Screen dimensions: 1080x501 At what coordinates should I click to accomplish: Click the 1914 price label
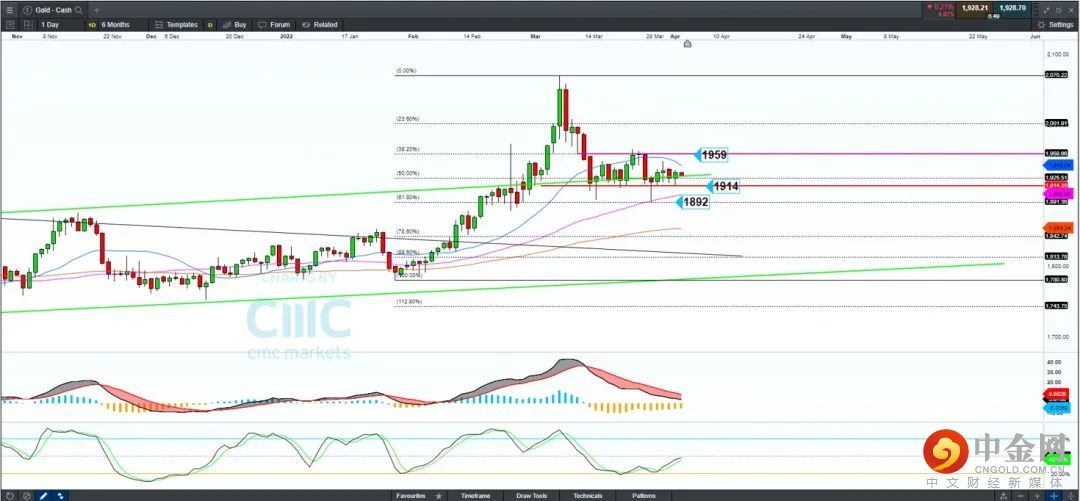click(x=723, y=186)
